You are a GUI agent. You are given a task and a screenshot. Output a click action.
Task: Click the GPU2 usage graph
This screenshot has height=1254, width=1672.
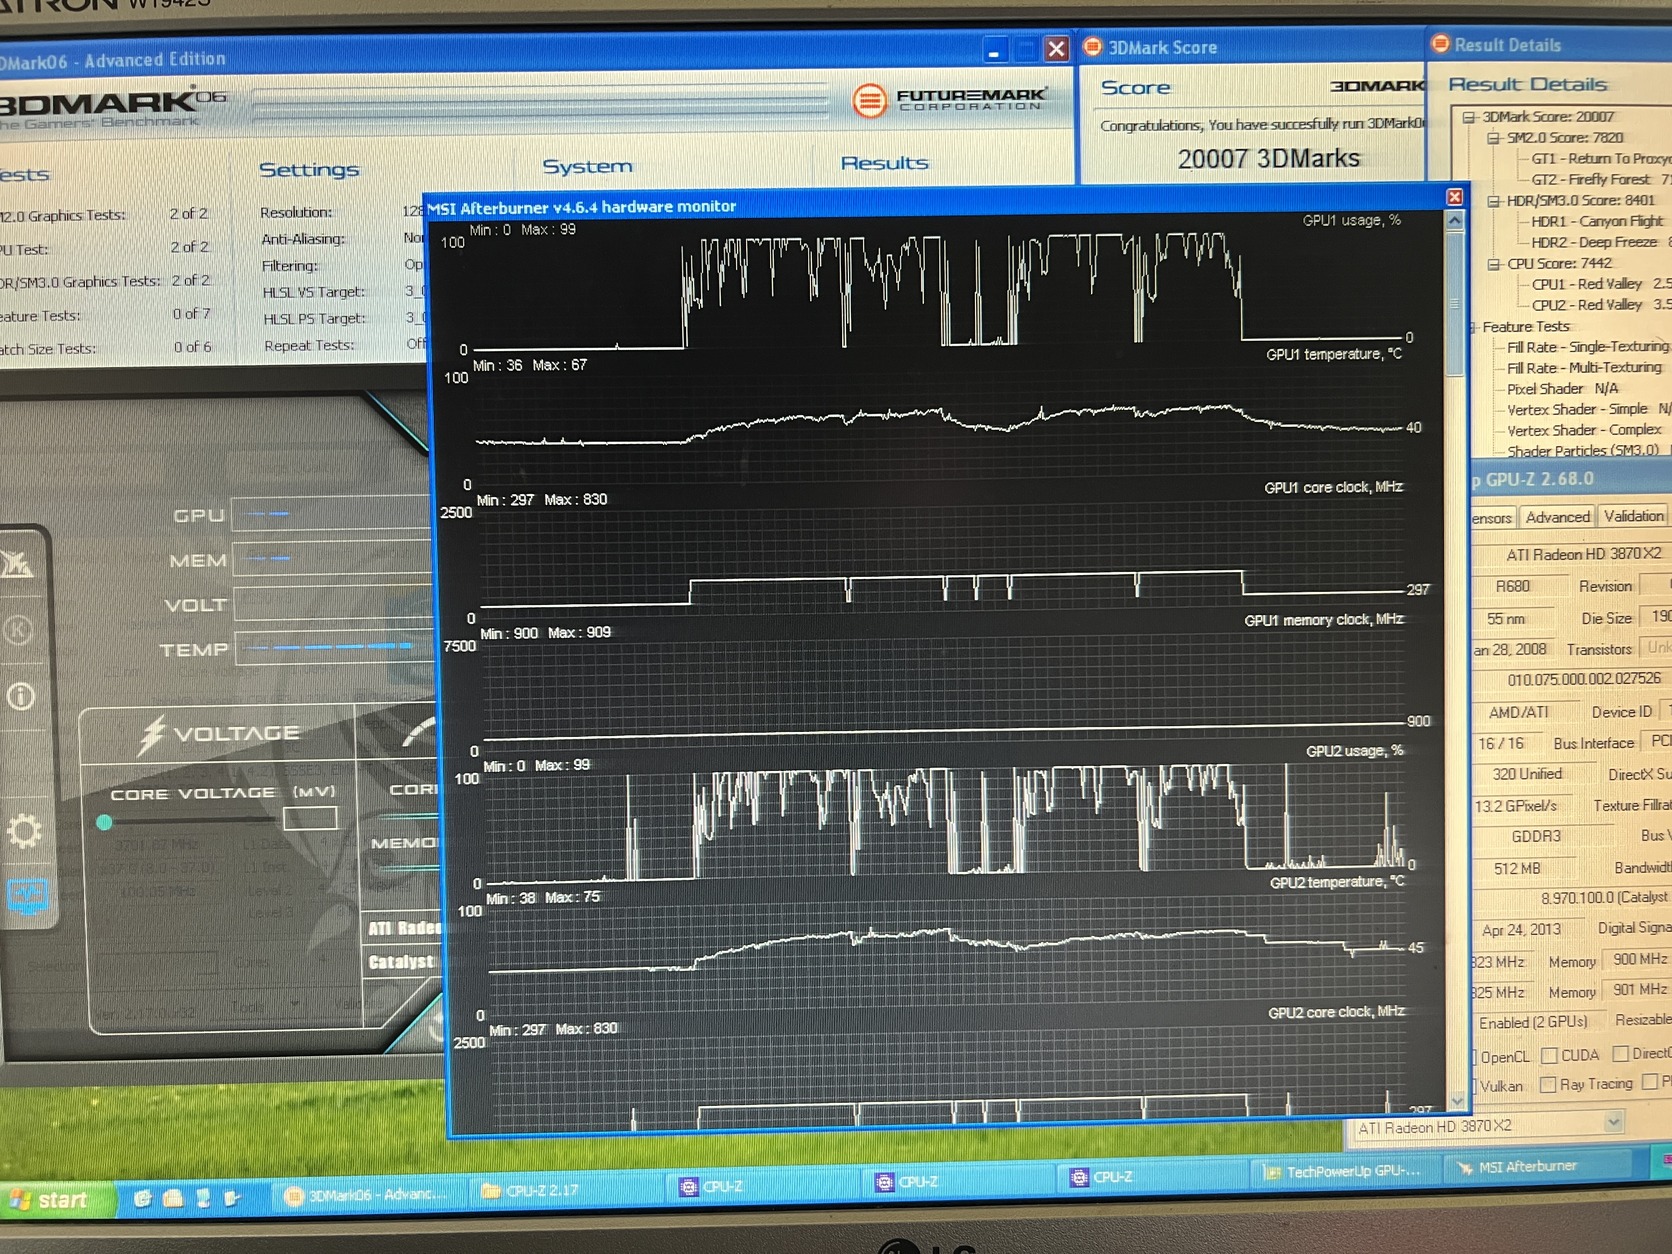[x=948, y=826]
